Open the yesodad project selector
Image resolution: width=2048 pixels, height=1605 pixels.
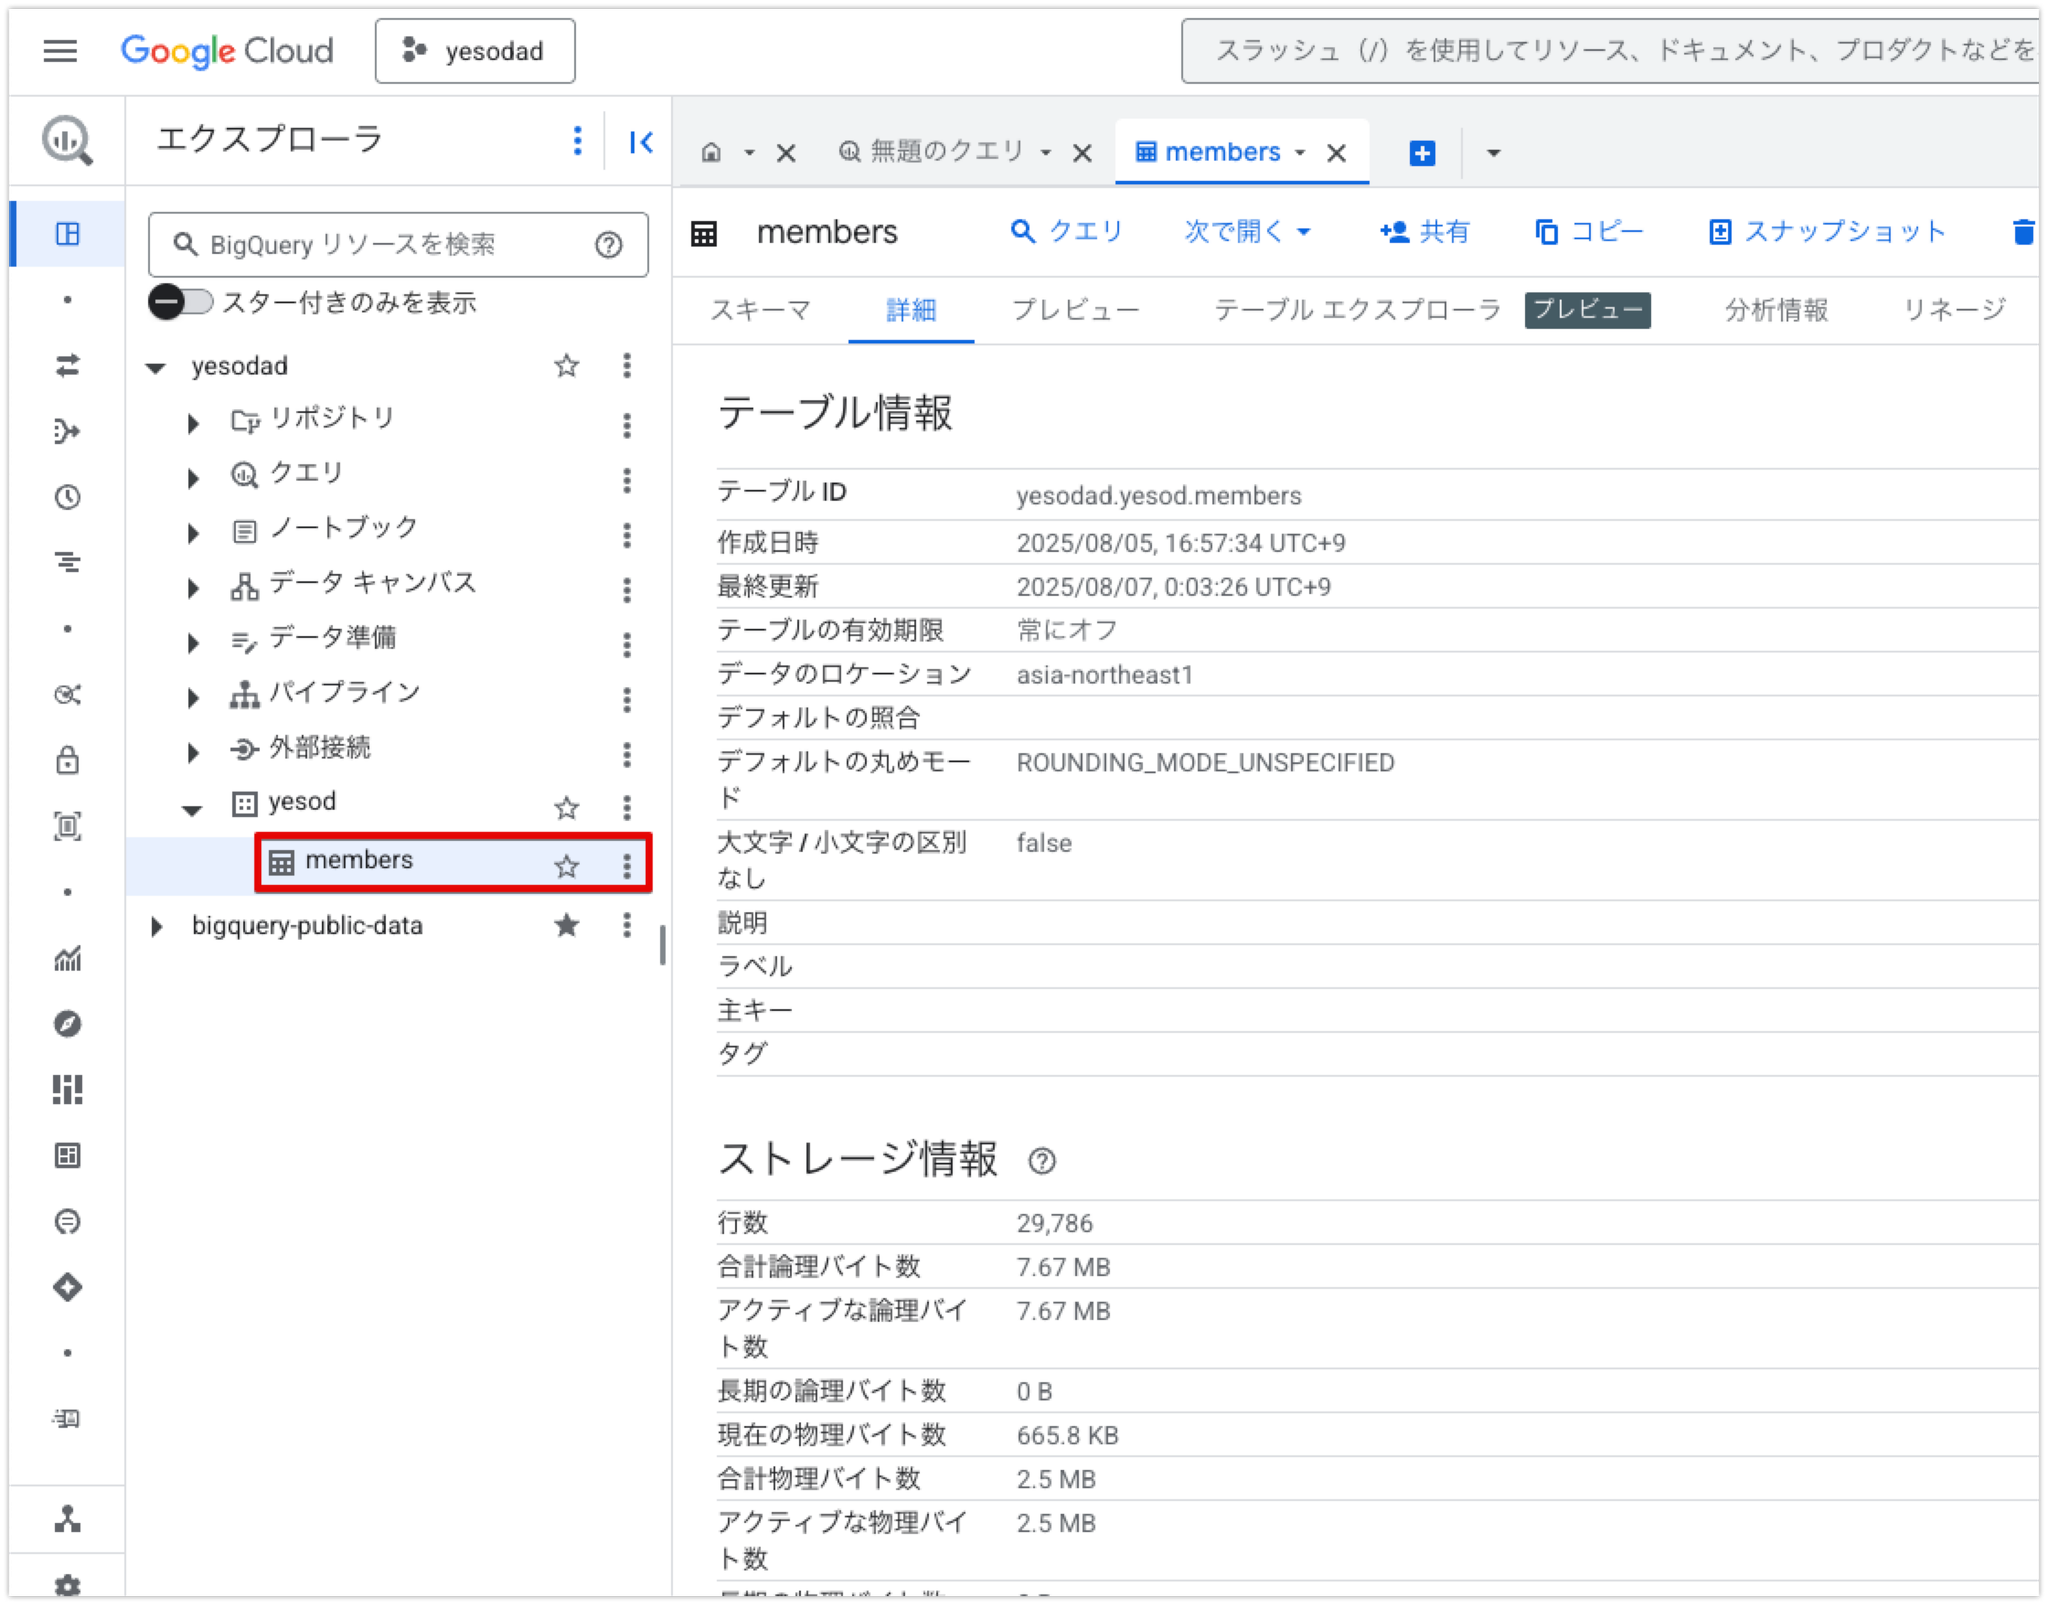pyautogui.click(x=475, y=51)
